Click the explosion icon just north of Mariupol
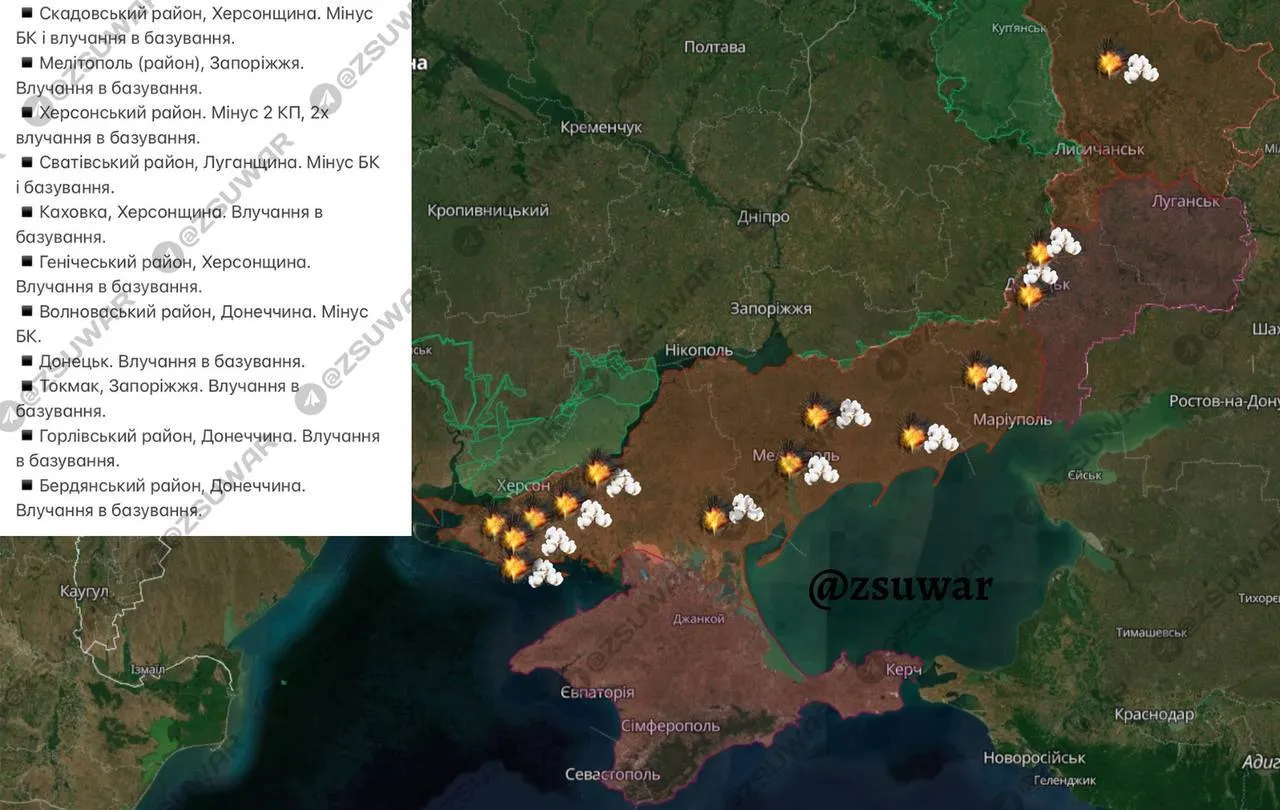The width and height of the screenshot is (1280, 810). [979, 374]
